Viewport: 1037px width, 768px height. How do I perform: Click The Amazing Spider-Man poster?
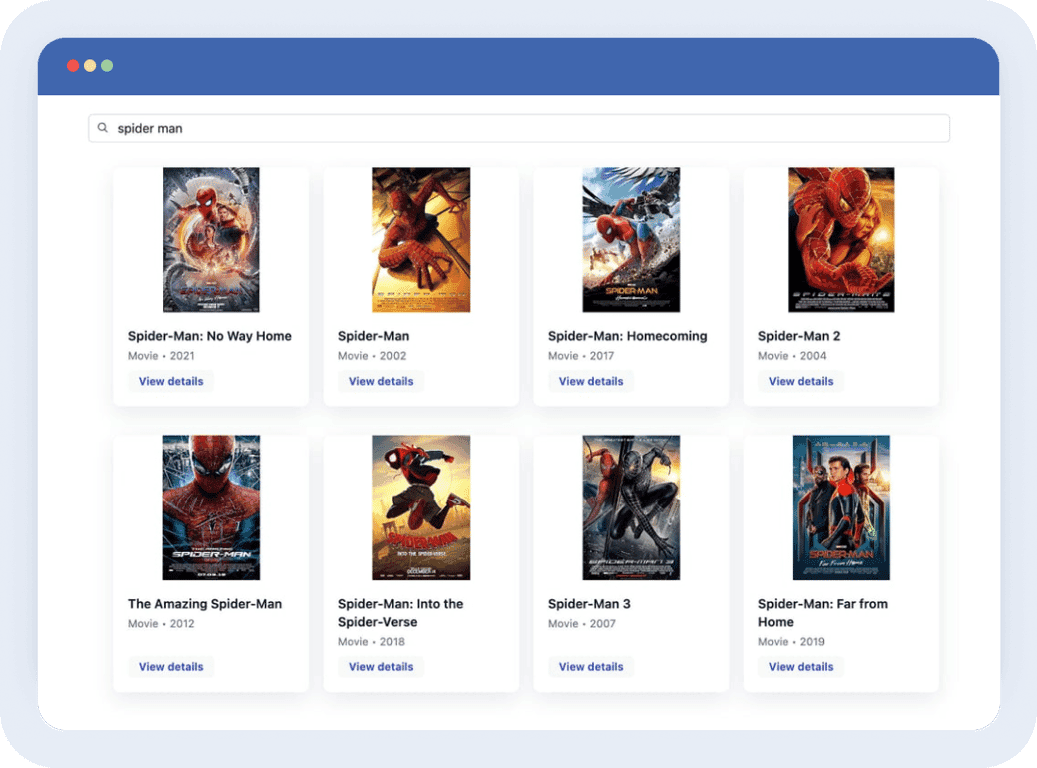(x=211, y=507)
